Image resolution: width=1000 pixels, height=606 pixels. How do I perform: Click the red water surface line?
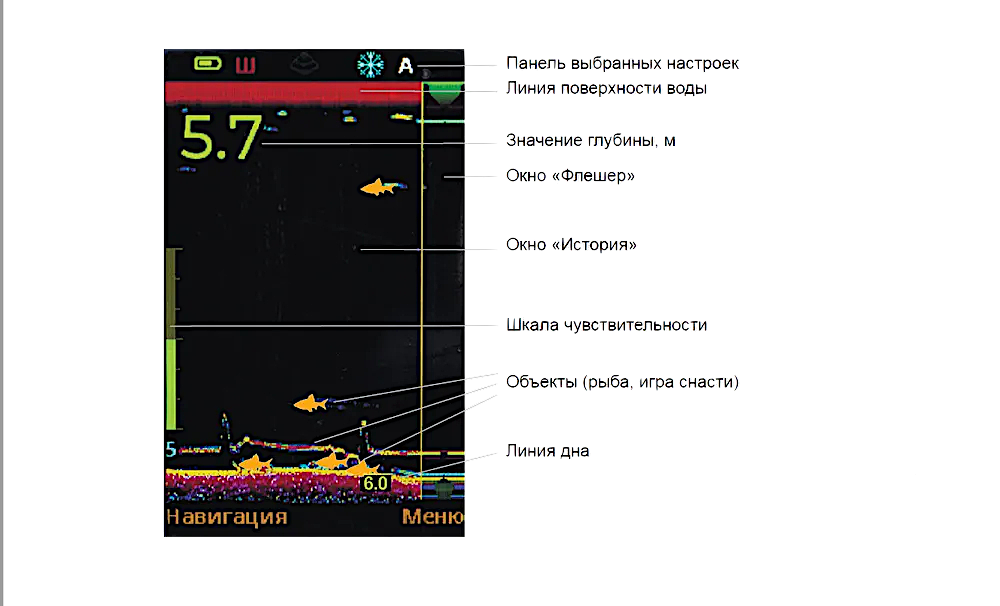290,93
